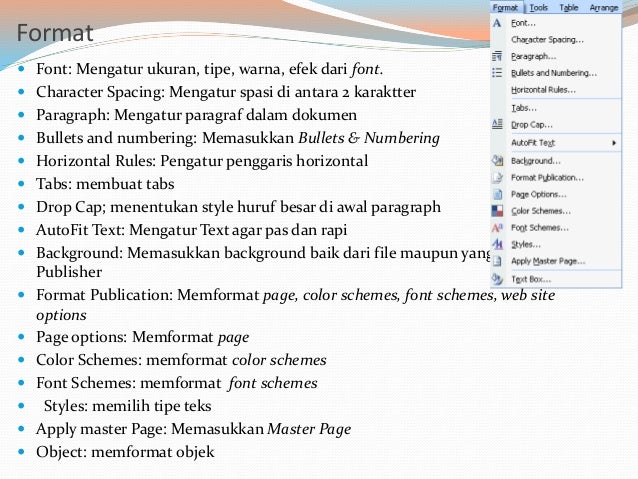638x479 pixels.
Task: Click 'Background: Memasukkan background' line
Action: [x=263, y=262]
